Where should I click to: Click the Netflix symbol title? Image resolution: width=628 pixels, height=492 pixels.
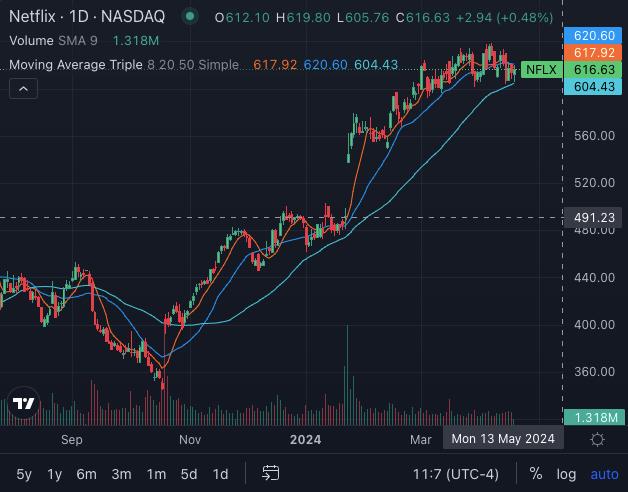(x=95, y=17)
